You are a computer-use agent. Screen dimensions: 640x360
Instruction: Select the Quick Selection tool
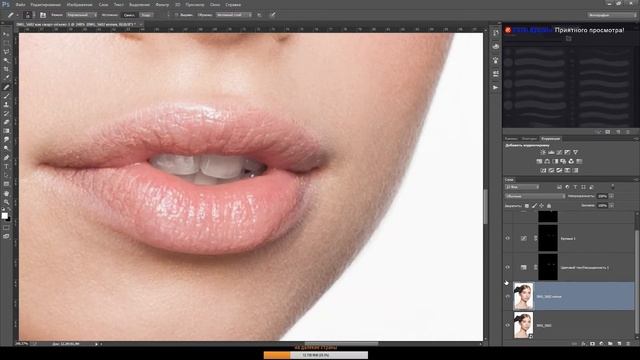6,60
